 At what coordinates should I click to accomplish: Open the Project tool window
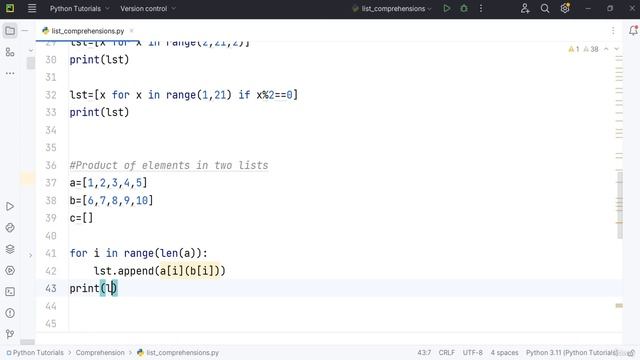click(x=10, y=31)
